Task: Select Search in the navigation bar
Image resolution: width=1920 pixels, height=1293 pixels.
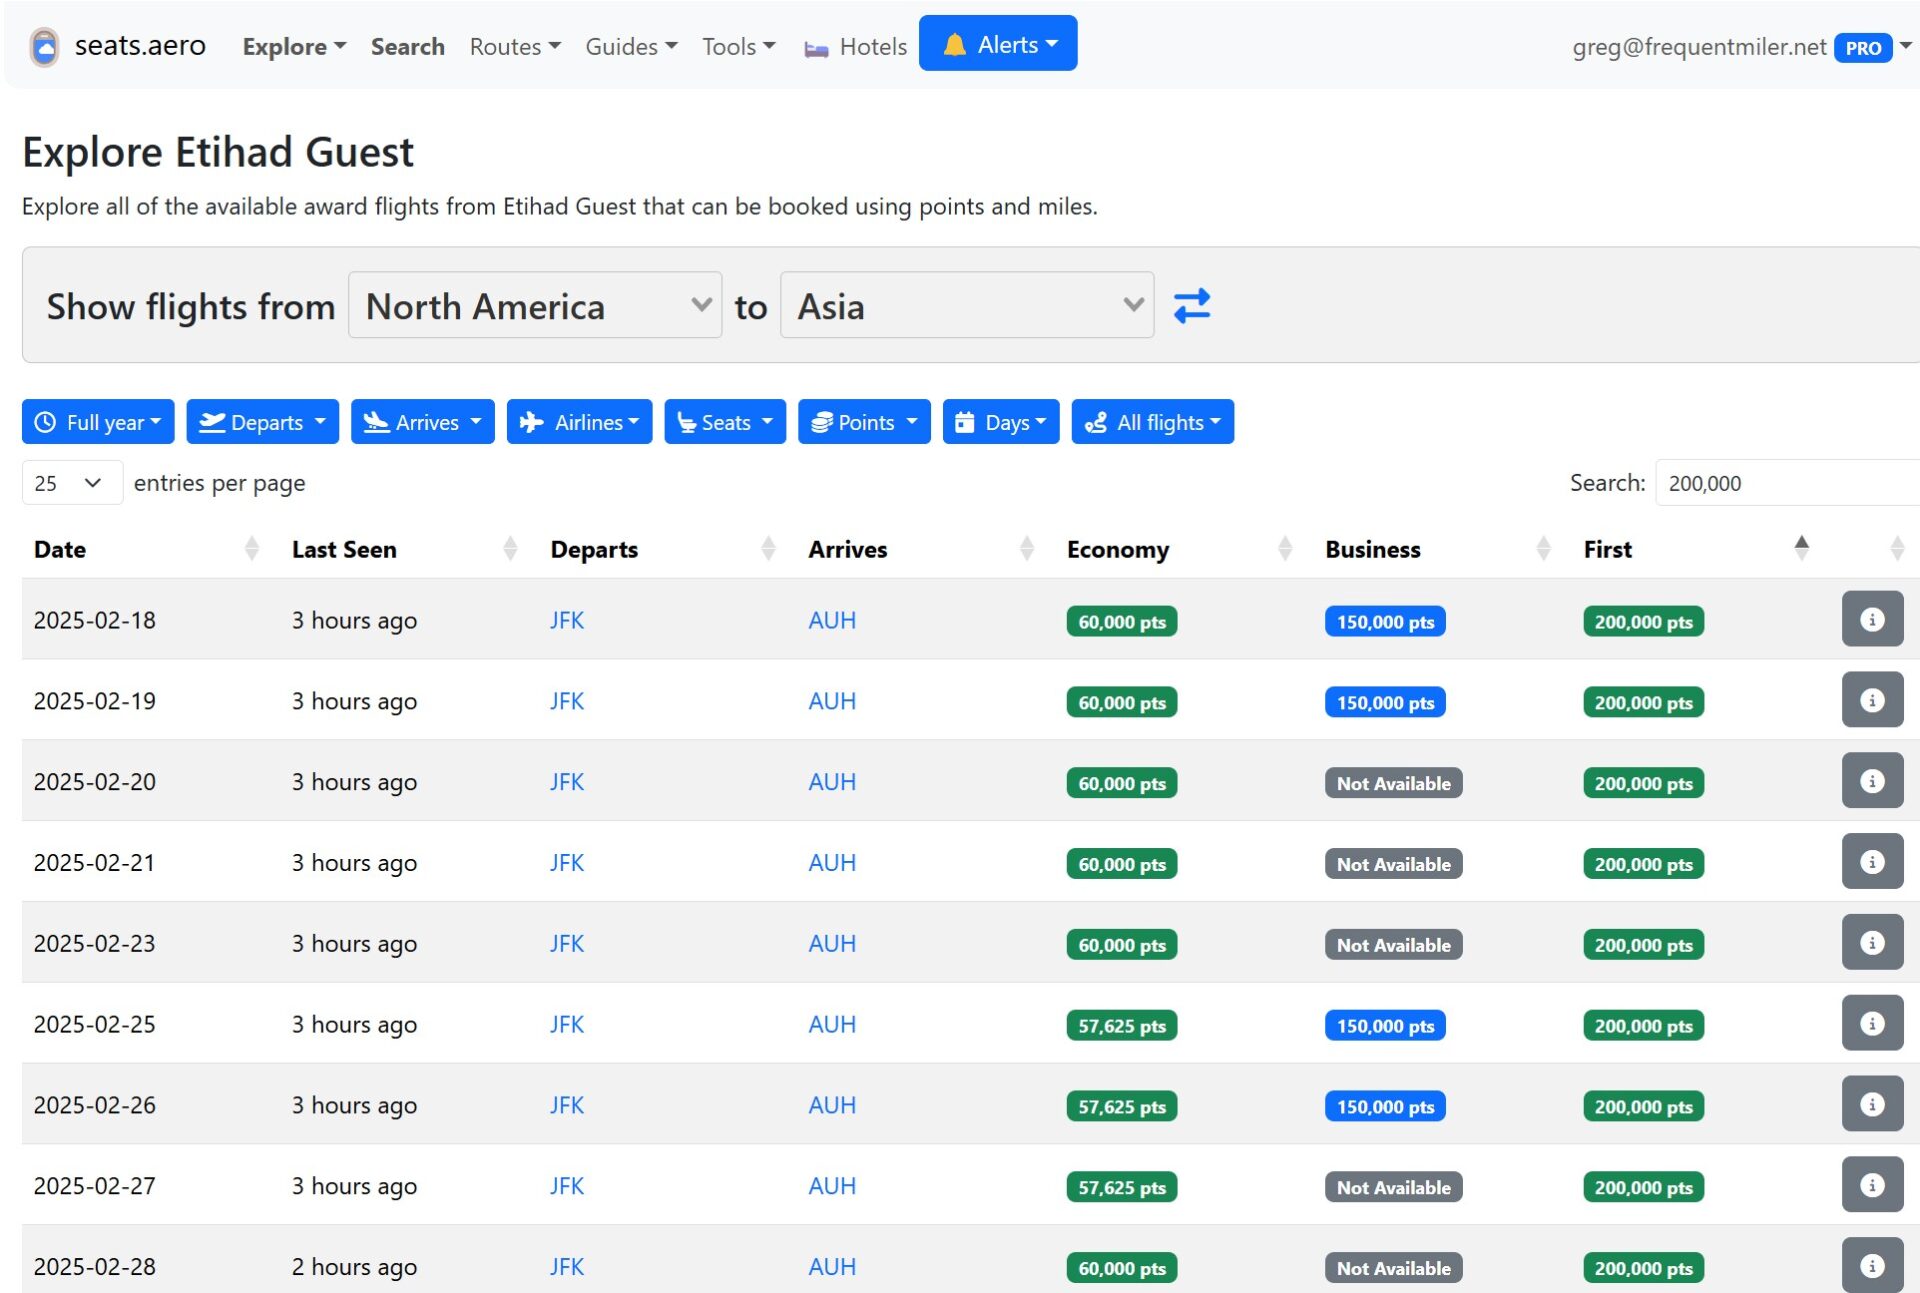Action: [407, 46]
